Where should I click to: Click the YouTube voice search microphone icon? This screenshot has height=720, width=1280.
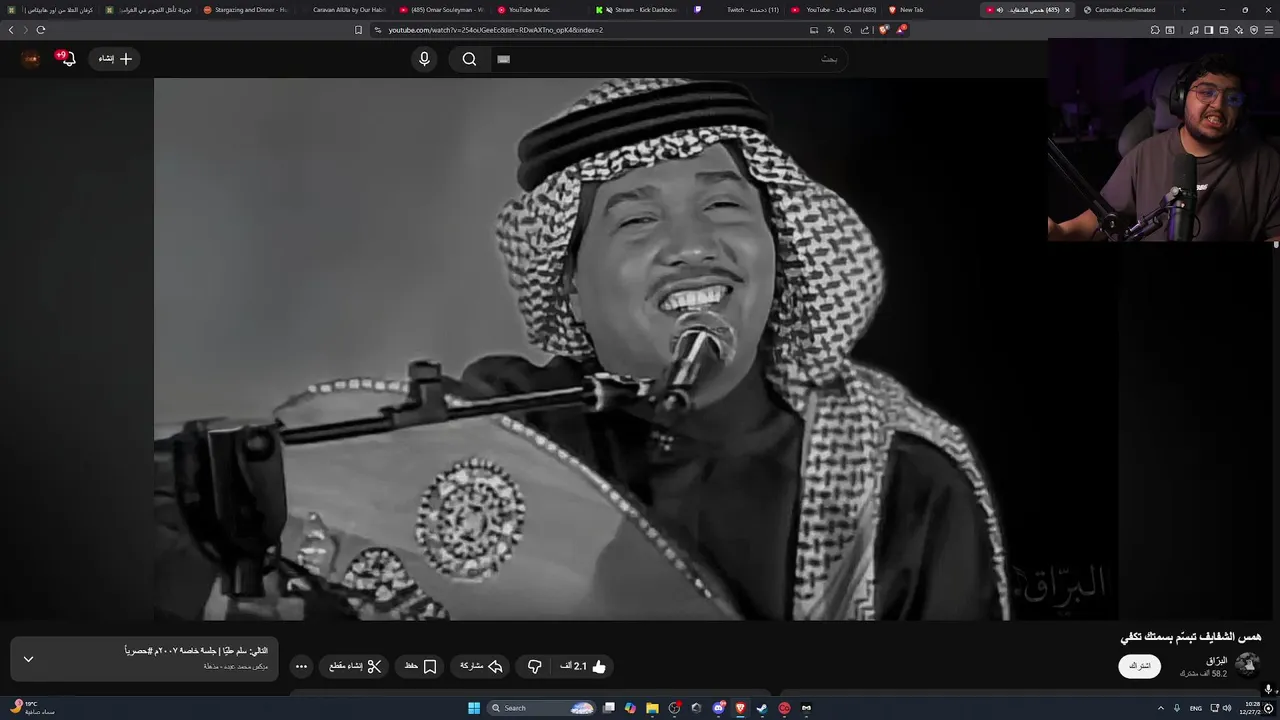pyautogui.click(x=424, y=59)
